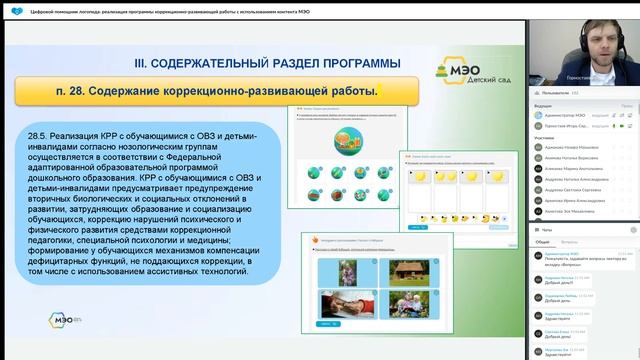Click the avatar of Ахметова Зоя Михайловна
Image resolution: width=640 pixels, height=360 pixels.
pyautogui.click(x=538, y=211)
